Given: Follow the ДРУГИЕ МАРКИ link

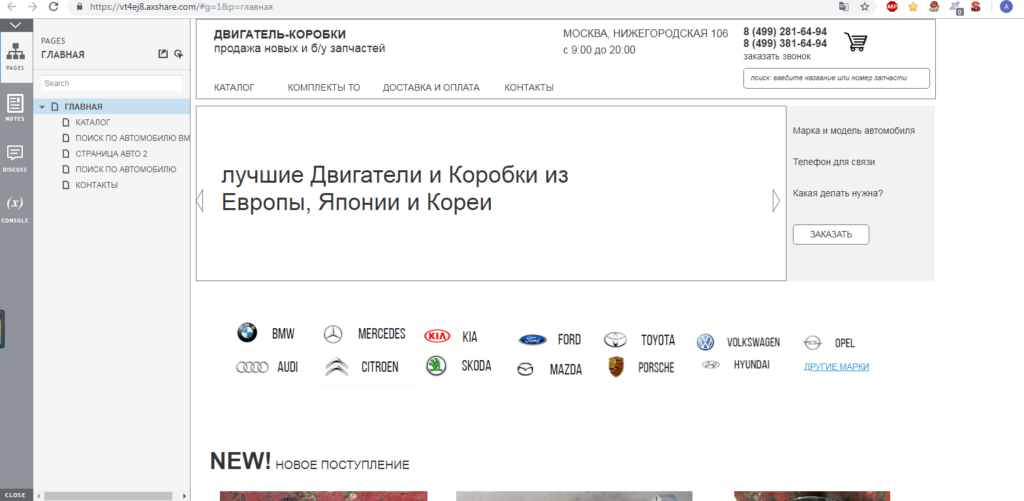Looking at the screenshot, I should pos(836,367).
